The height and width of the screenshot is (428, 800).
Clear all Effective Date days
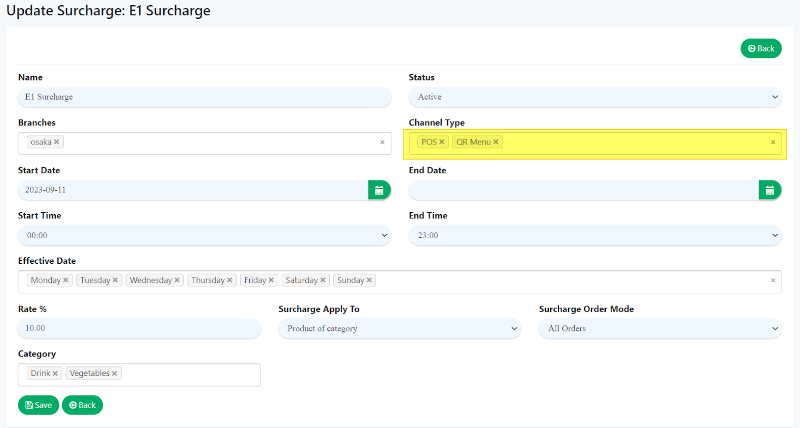(773, 280)
